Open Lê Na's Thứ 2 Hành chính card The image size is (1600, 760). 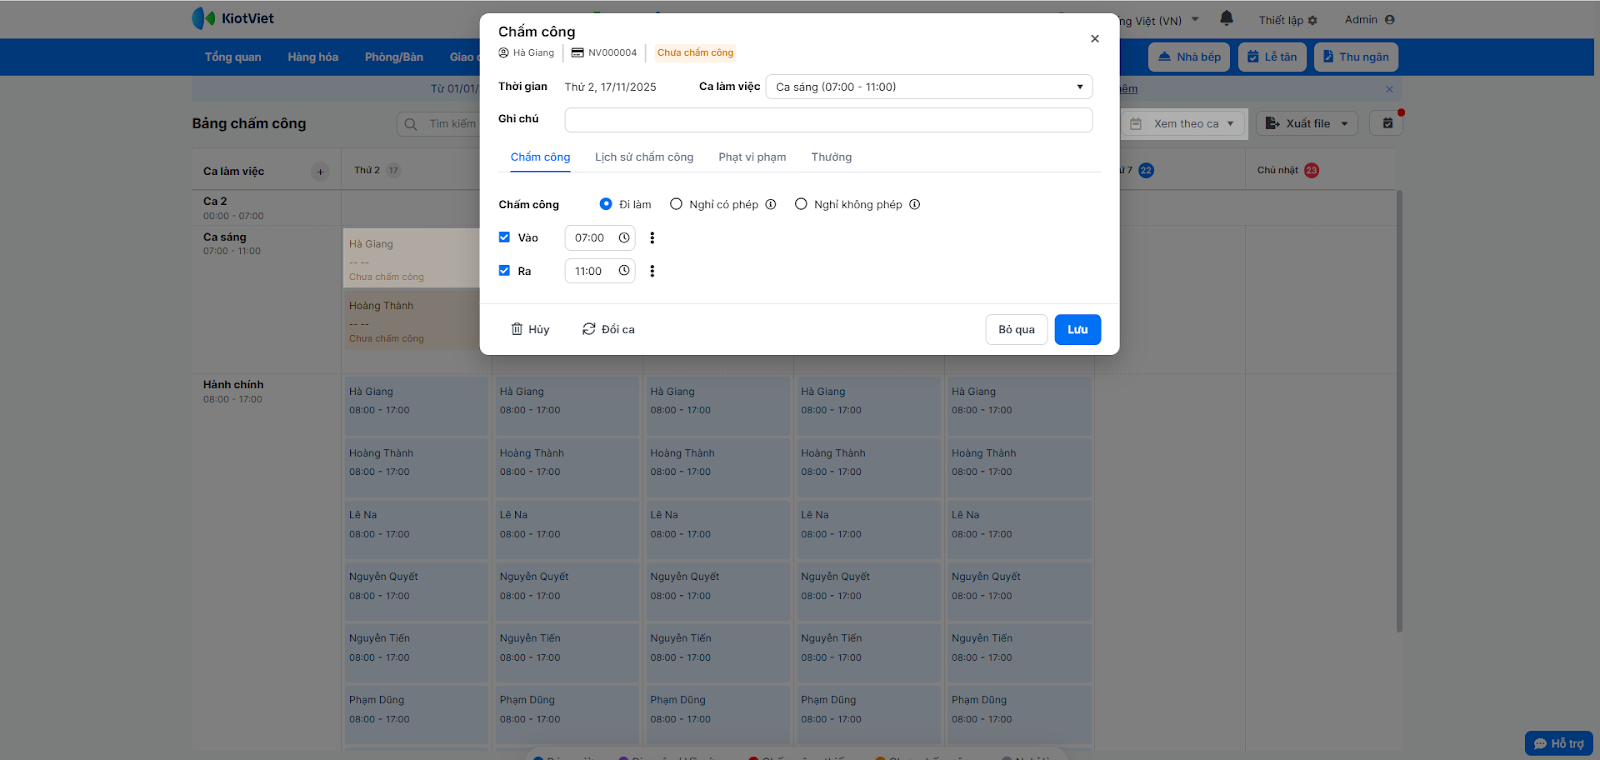click(x=416, y=529)
